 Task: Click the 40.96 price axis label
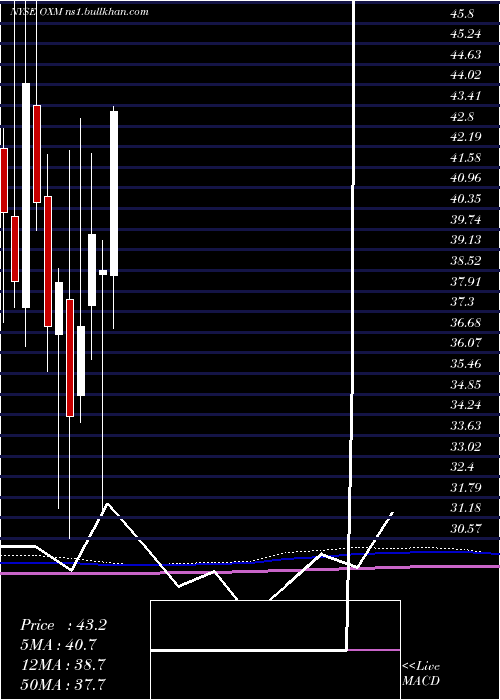466,178
